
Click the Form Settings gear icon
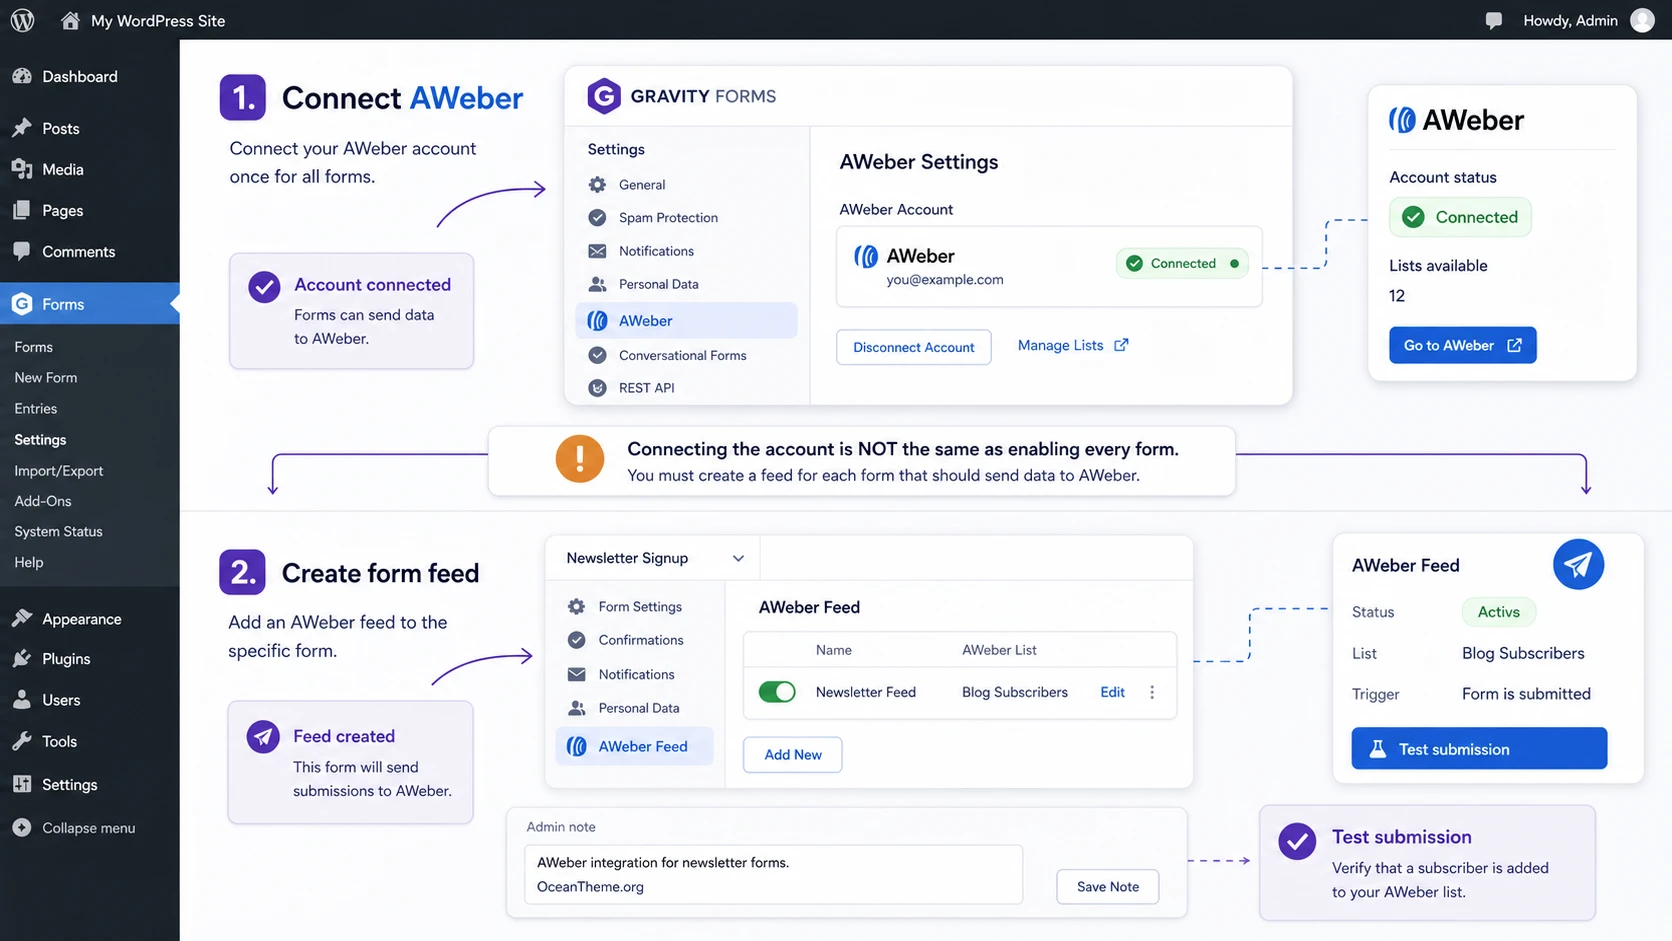click(x=576, y=607)
